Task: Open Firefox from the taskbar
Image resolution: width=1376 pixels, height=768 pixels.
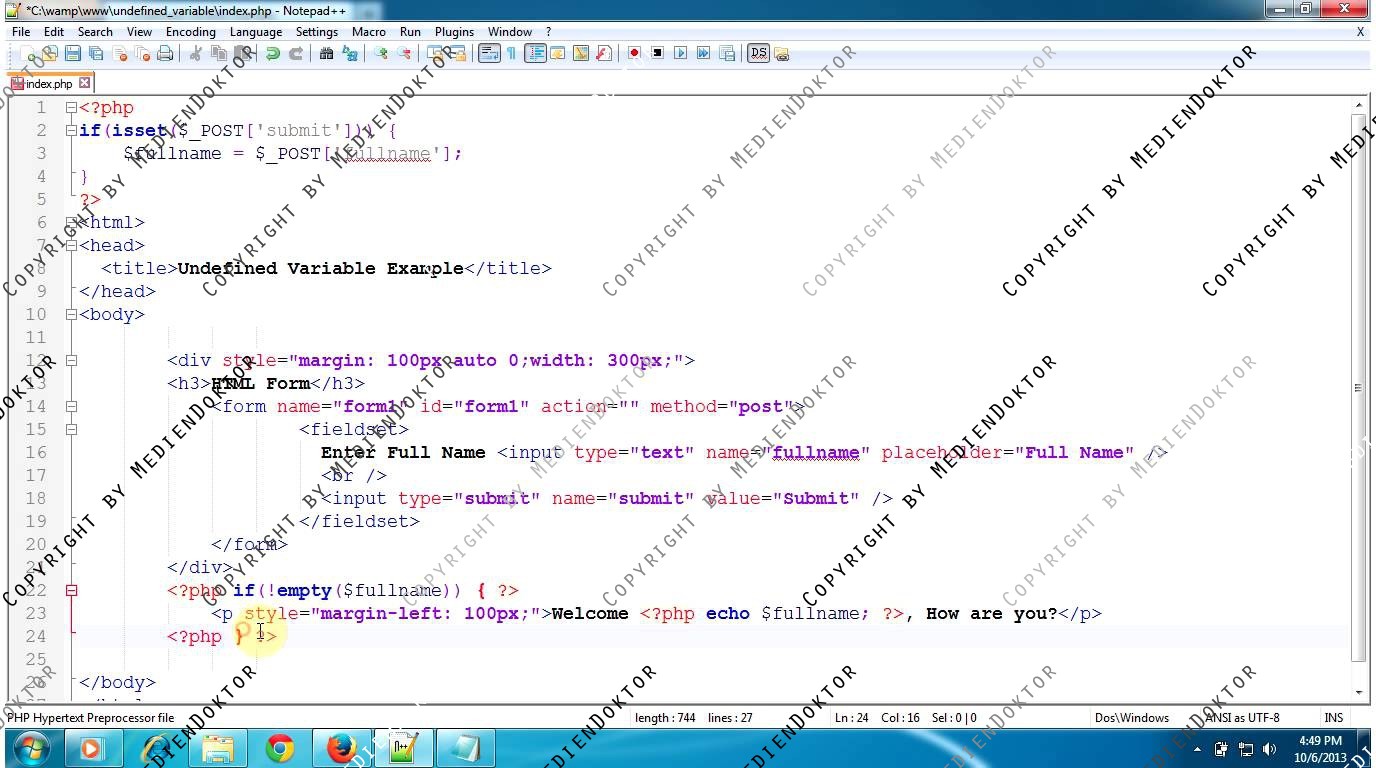Action: (x=341, y=748)
